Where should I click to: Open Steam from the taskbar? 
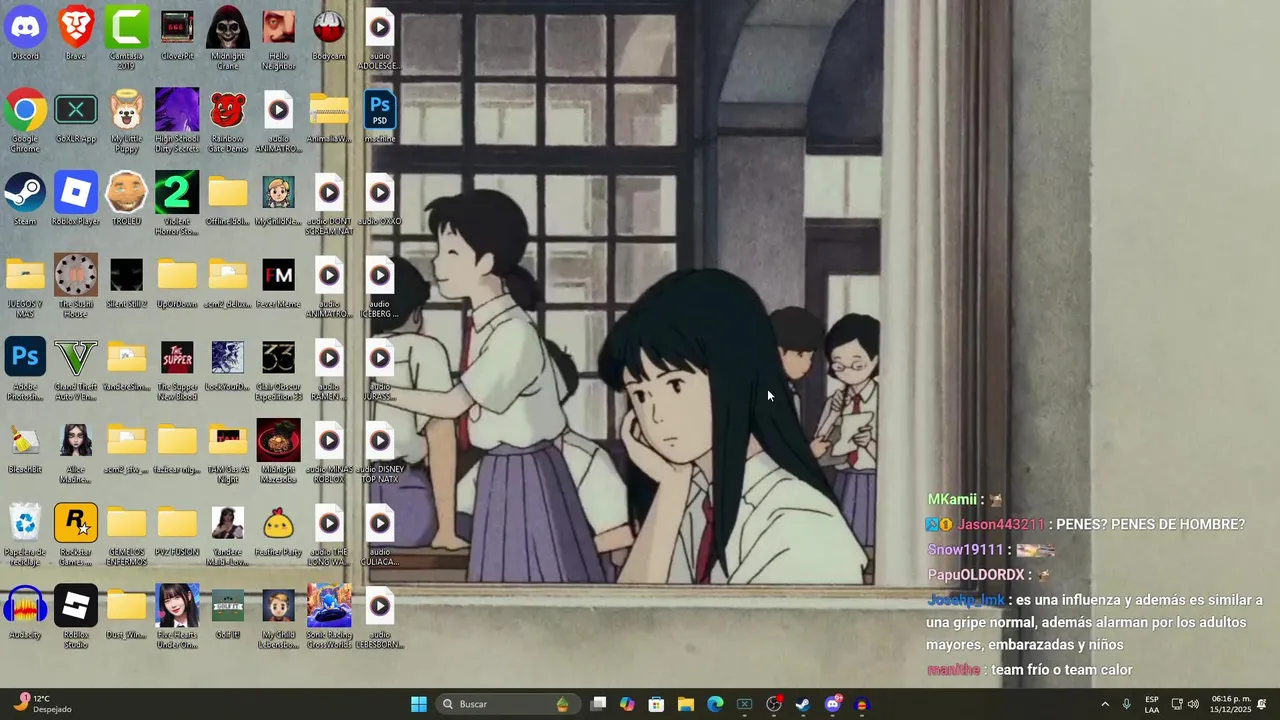803,704
